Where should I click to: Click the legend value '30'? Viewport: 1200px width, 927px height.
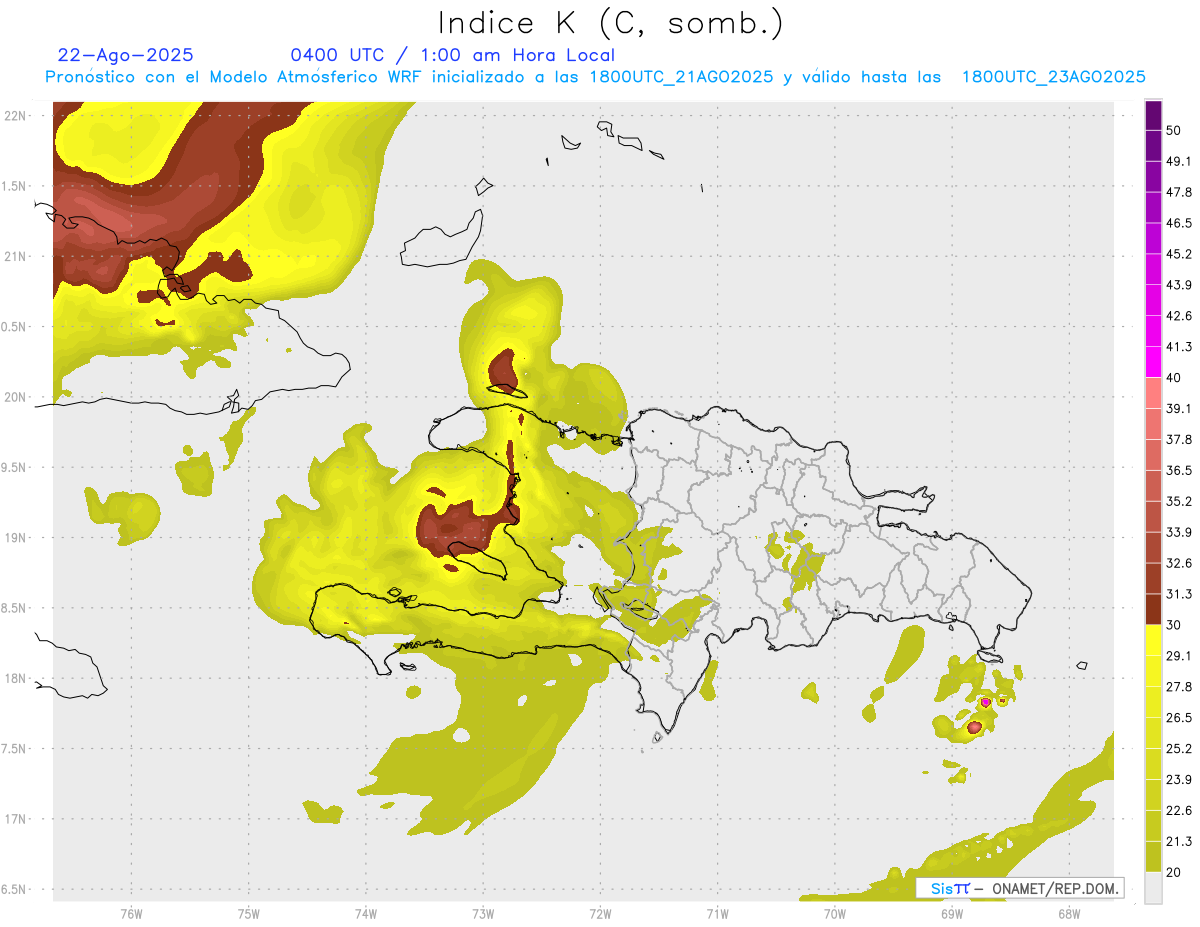[x=1174, y=625]
